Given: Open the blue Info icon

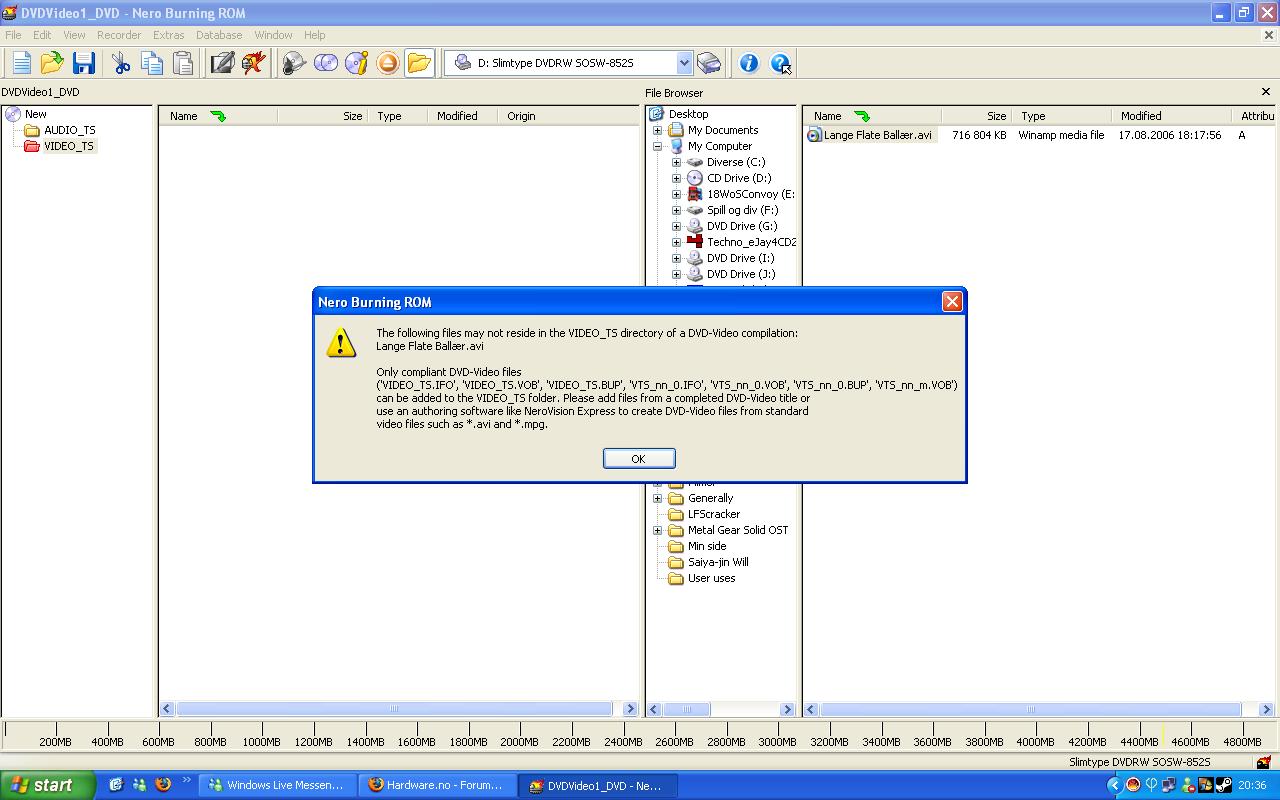Looking at the screenshot, I should [x=749, y=63].
